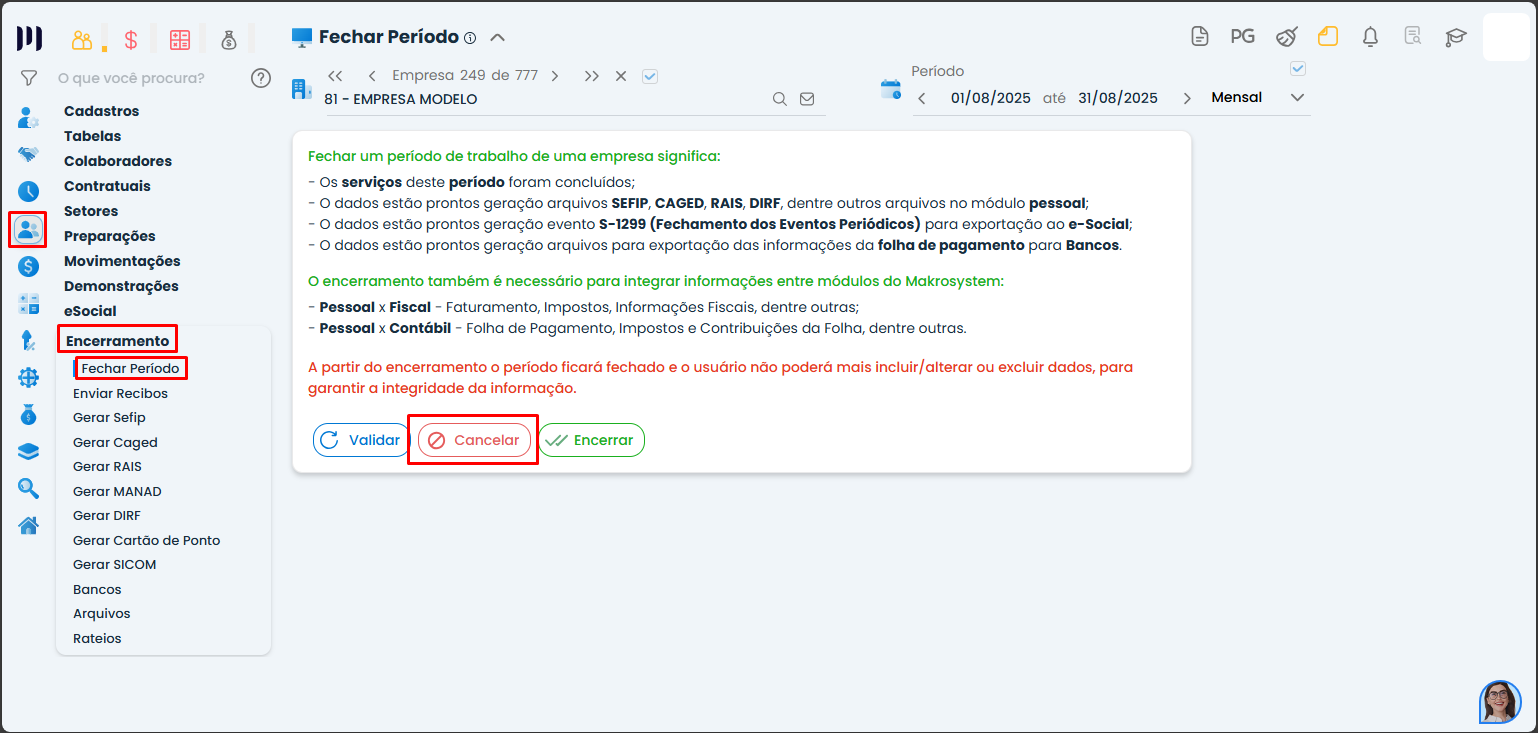Collapse the Fechar Período header chevron
Screen dimensions: 1538x733
coord(498,38)
